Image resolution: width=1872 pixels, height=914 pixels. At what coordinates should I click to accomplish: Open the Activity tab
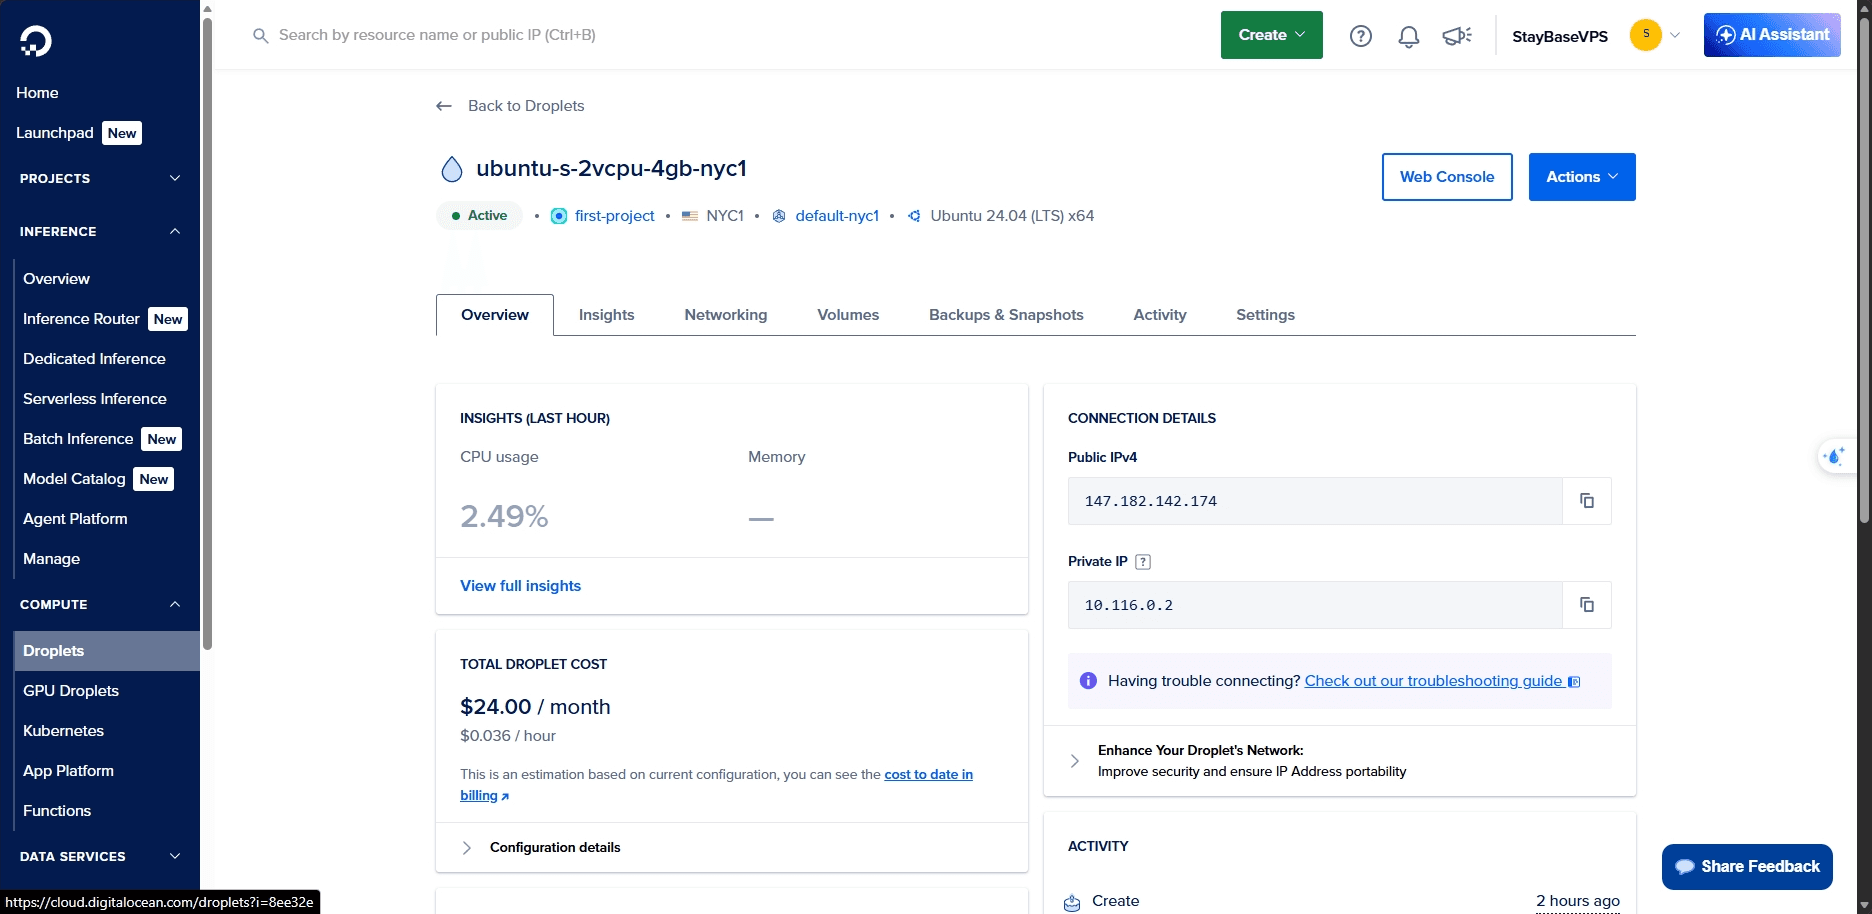[1160, 315]
